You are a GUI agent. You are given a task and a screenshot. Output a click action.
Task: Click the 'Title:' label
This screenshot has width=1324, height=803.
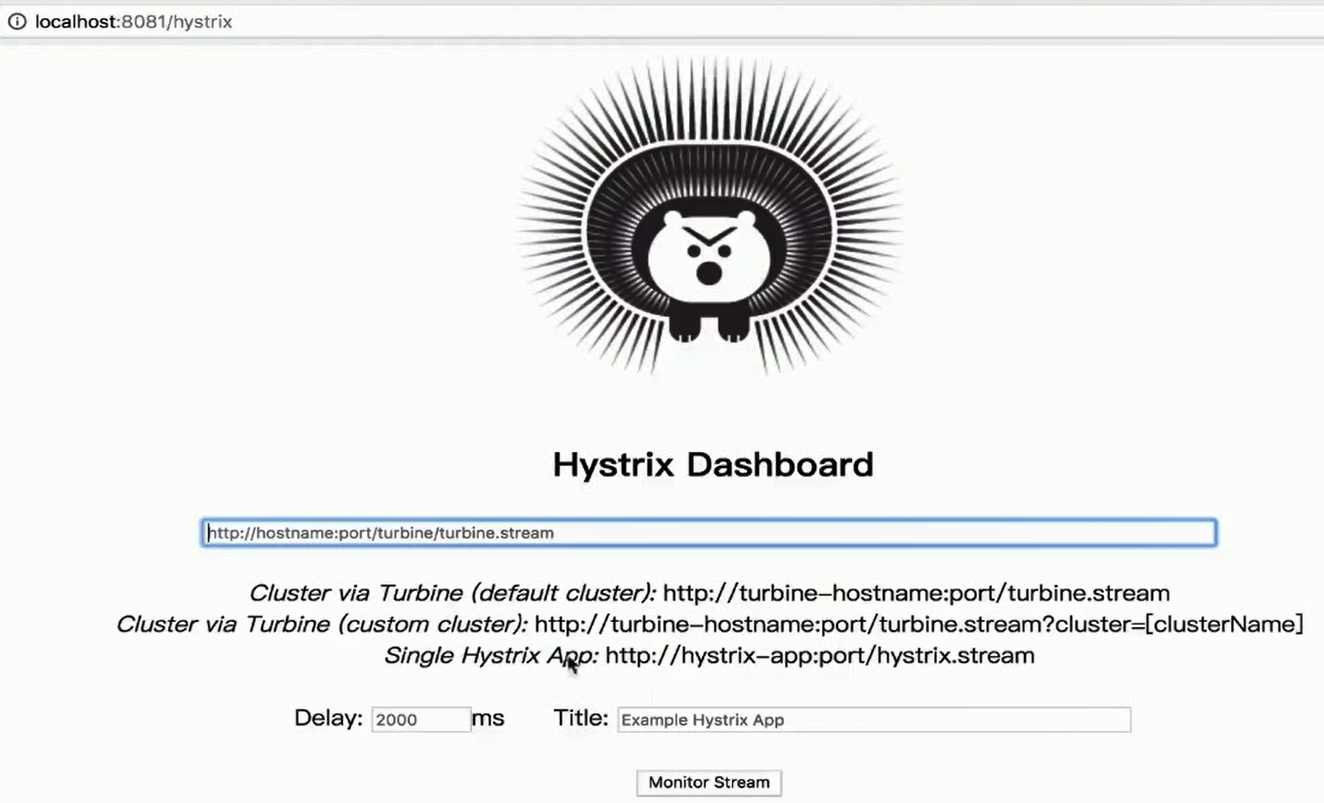pyautogui.click(x=581, y=718)
